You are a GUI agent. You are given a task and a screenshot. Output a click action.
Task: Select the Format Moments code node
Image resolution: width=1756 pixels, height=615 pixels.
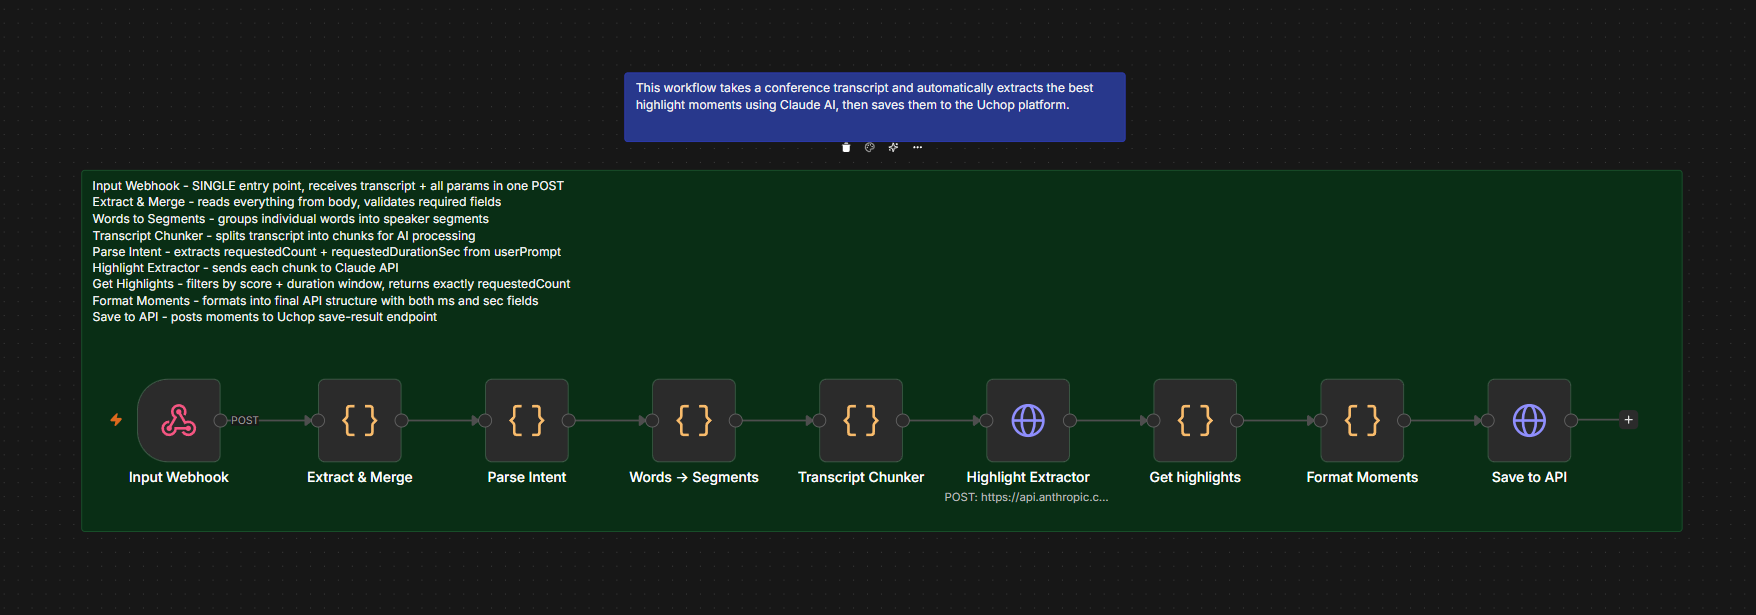1362,420
